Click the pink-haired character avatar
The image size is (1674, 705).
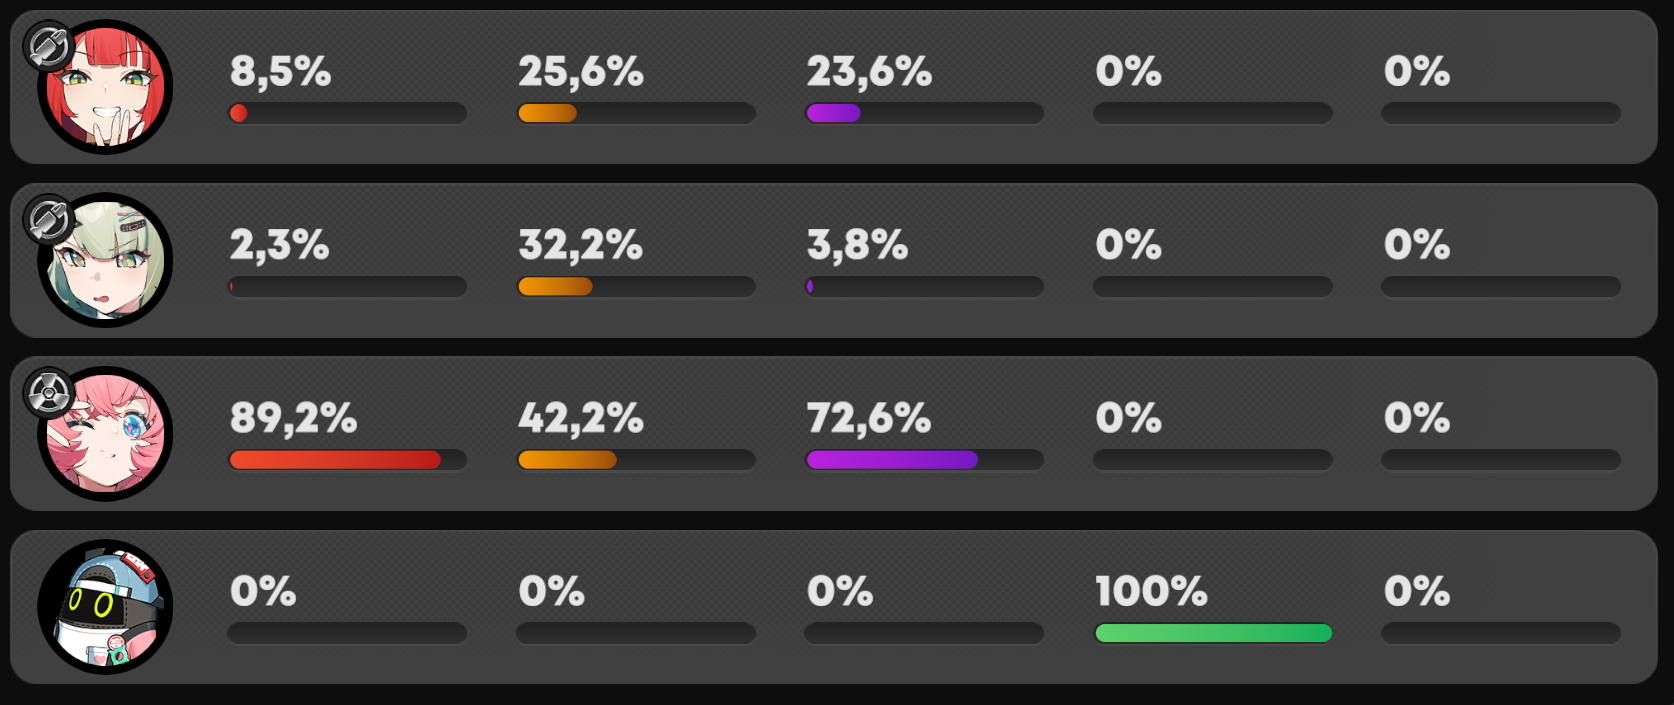click(105, 434)
